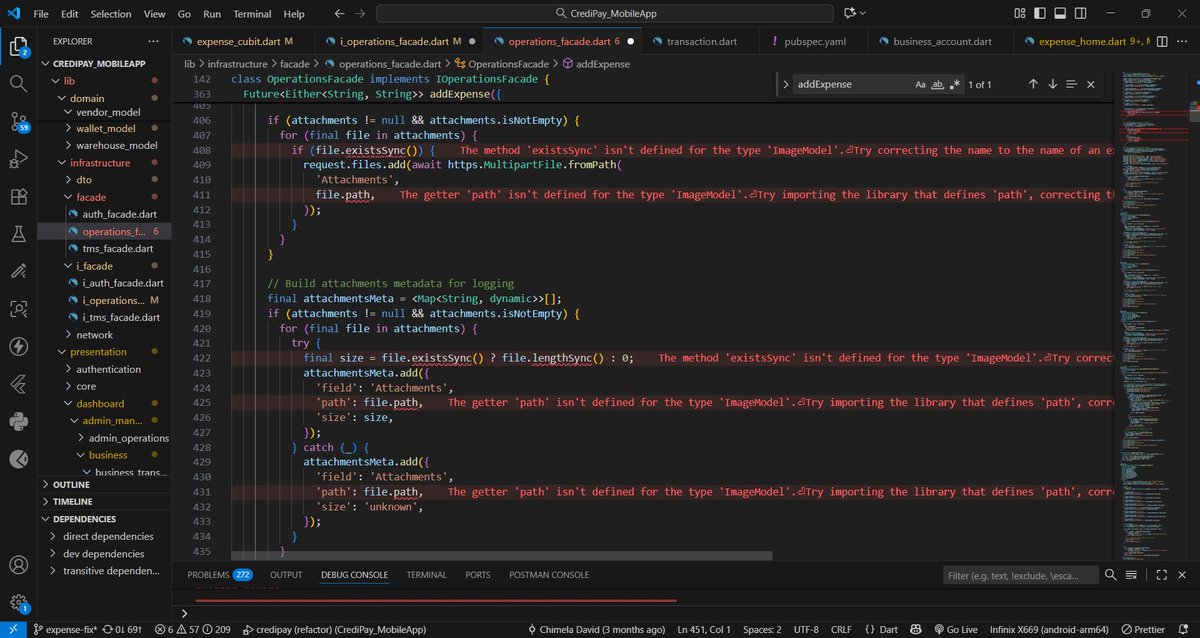
Task: Switch to the transaction.dart tab
Action: (700, 41)
